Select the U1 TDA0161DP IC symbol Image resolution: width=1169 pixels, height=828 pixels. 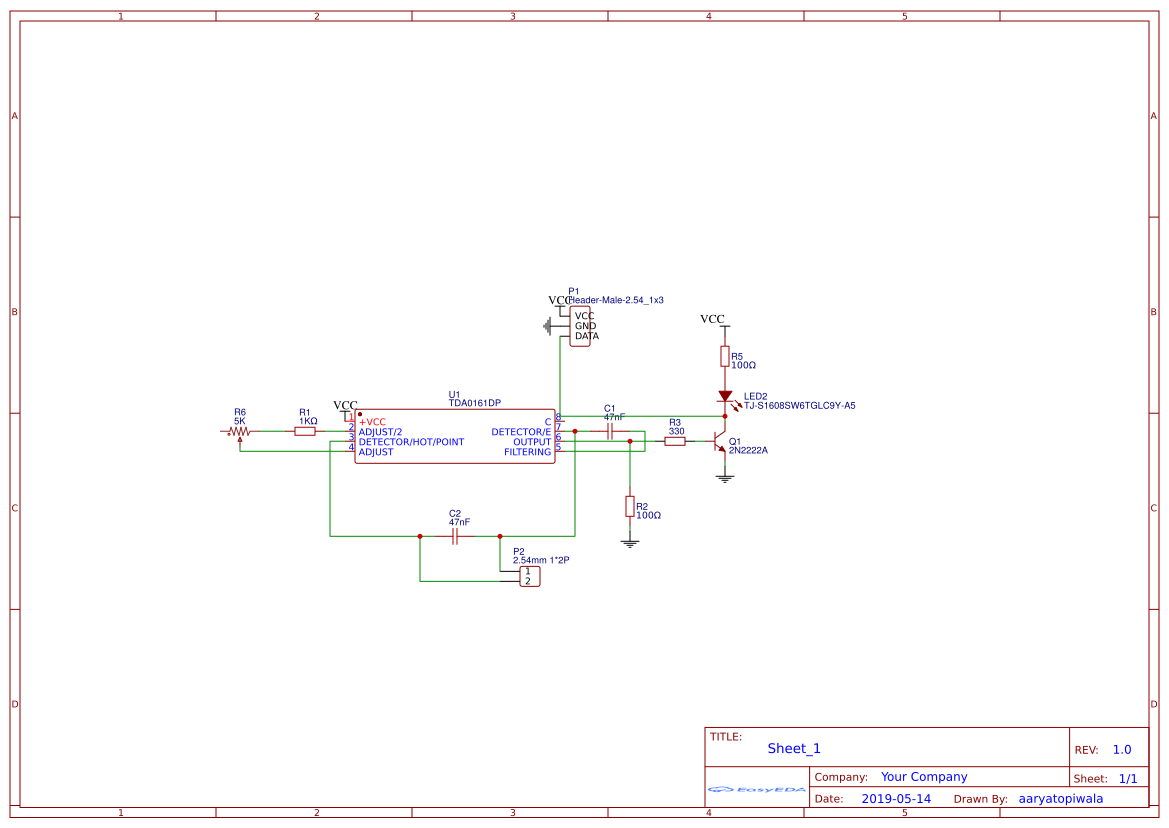pyautogui.click(x=455, y=435)
